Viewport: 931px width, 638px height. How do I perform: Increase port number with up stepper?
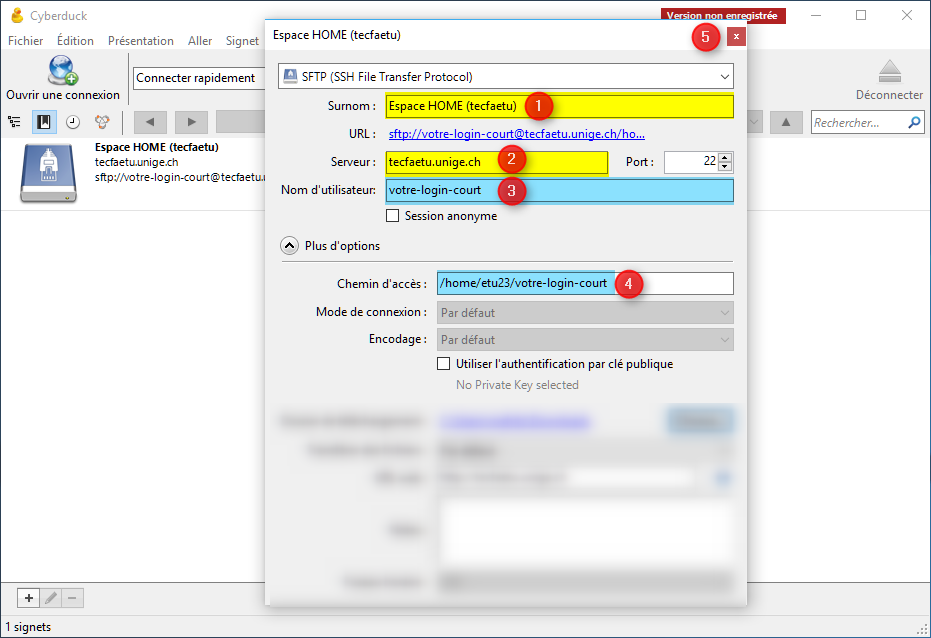(725, 157)
